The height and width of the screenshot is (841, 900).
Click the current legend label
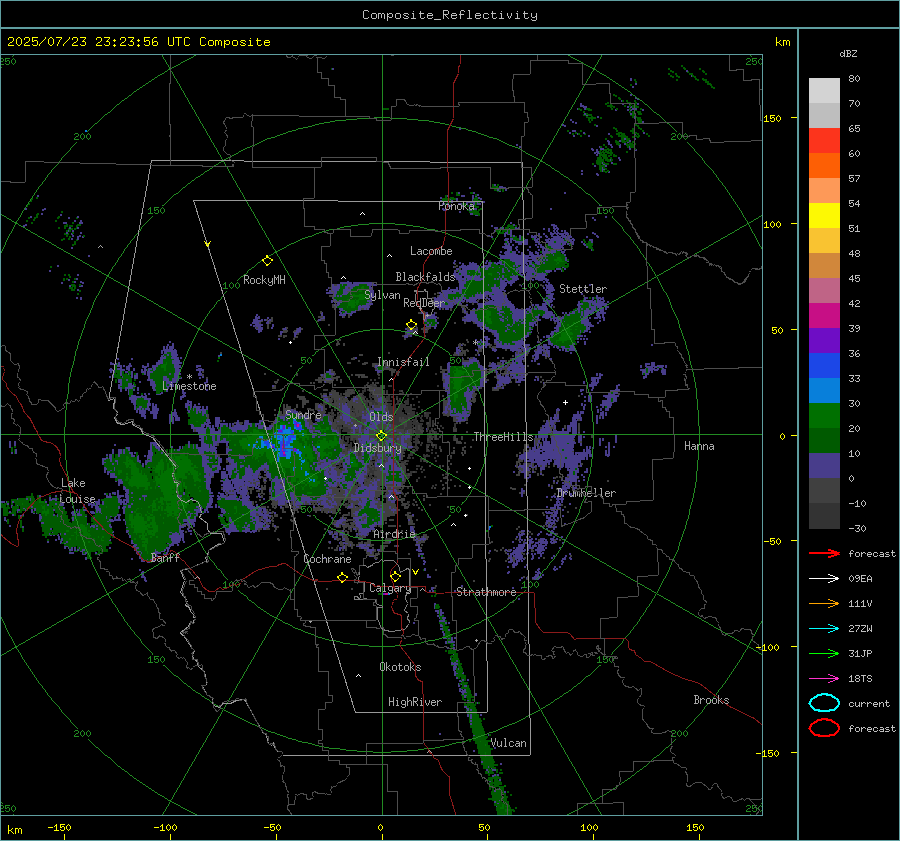pos(869,703)
